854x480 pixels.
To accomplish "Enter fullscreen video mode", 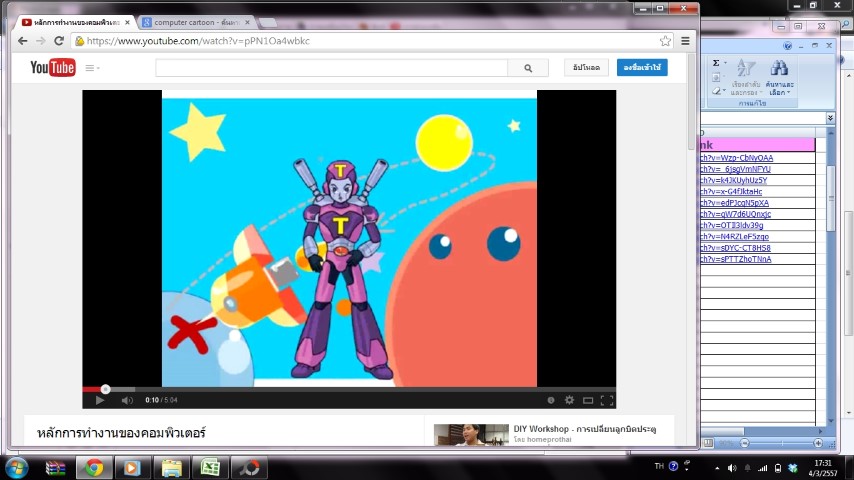I will 607,400.
